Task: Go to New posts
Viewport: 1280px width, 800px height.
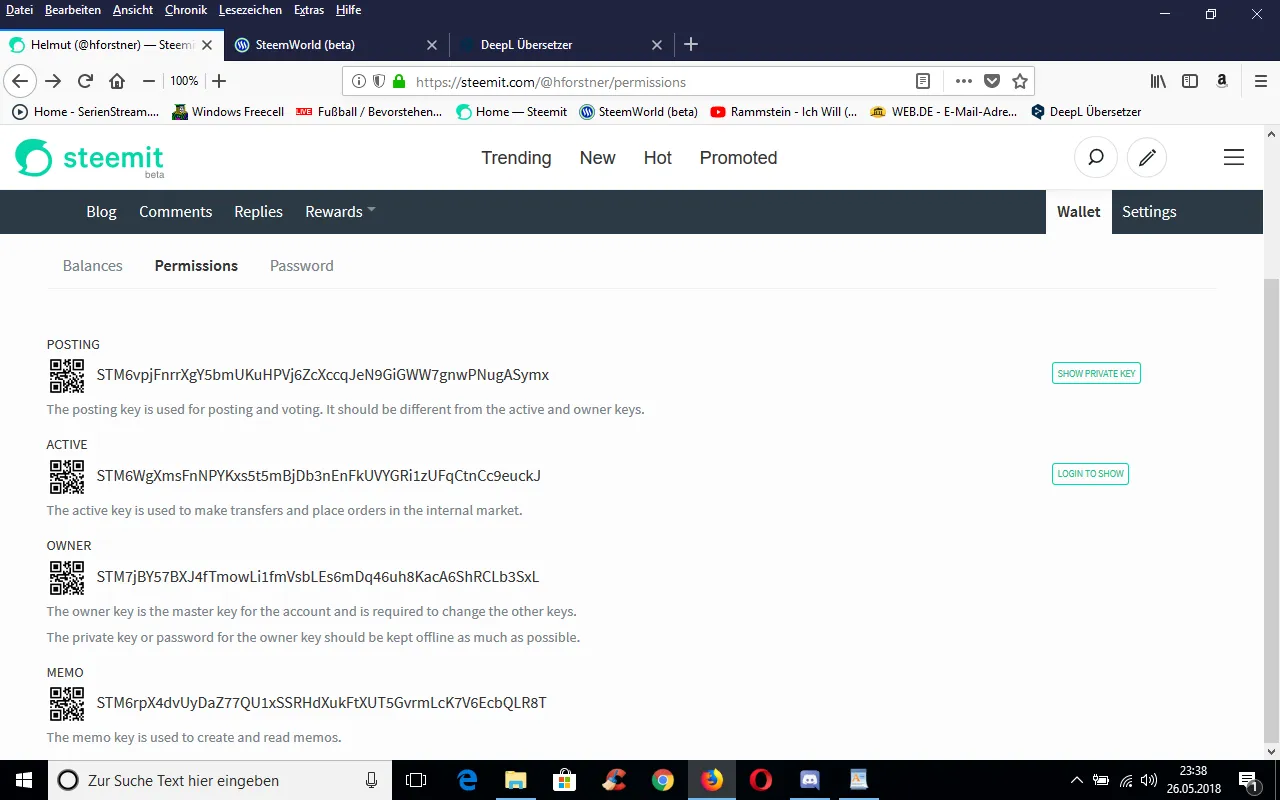Action: pos(598,158)
